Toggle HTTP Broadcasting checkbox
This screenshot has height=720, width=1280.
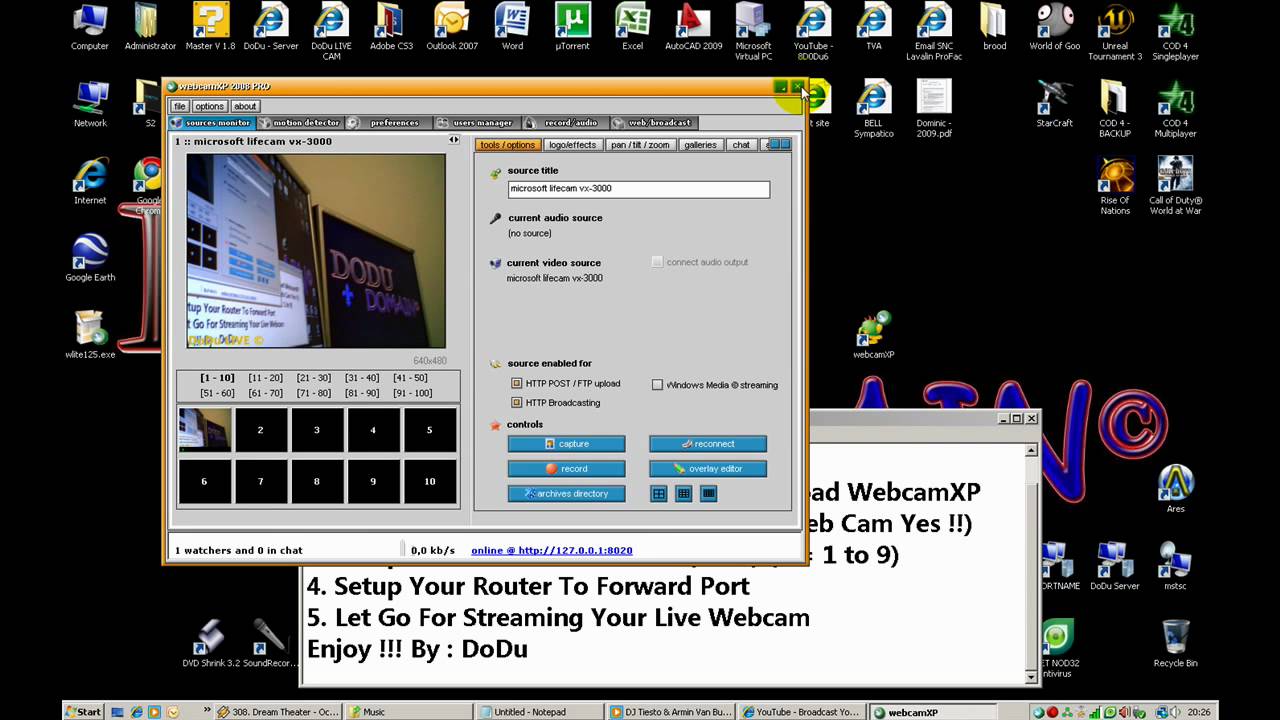(517, 403)
